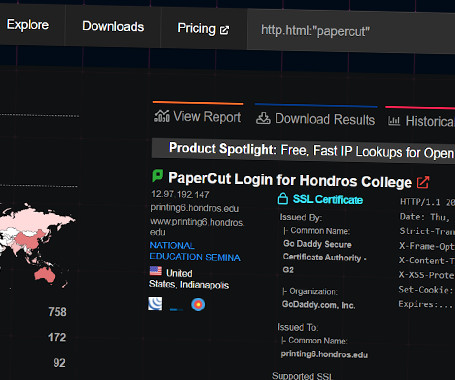Open PaperCut Login for Hondros College result
455x380 pixels.
click(x=290, y=180)
